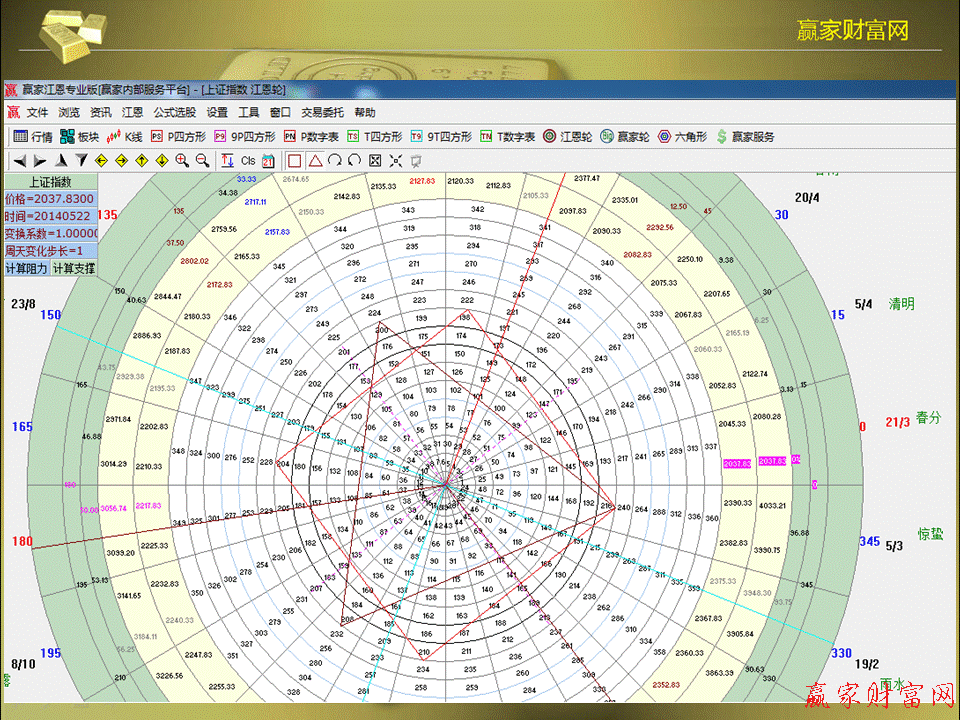Image resolution: width=960 pixels, height=720 pixels.
Task: Open the 文件 menu
Action: pyautogui.click(x=37, y=113)
